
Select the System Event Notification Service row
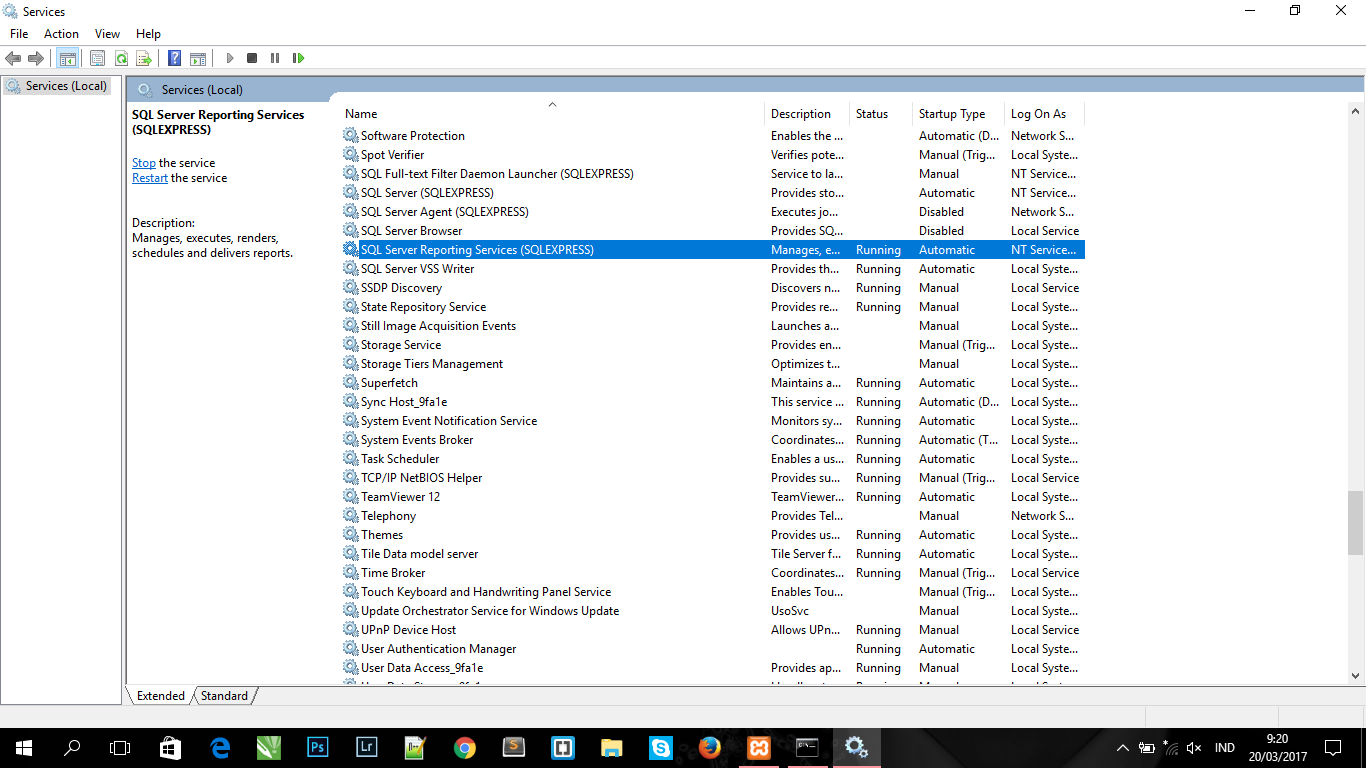tap(712, 421)
